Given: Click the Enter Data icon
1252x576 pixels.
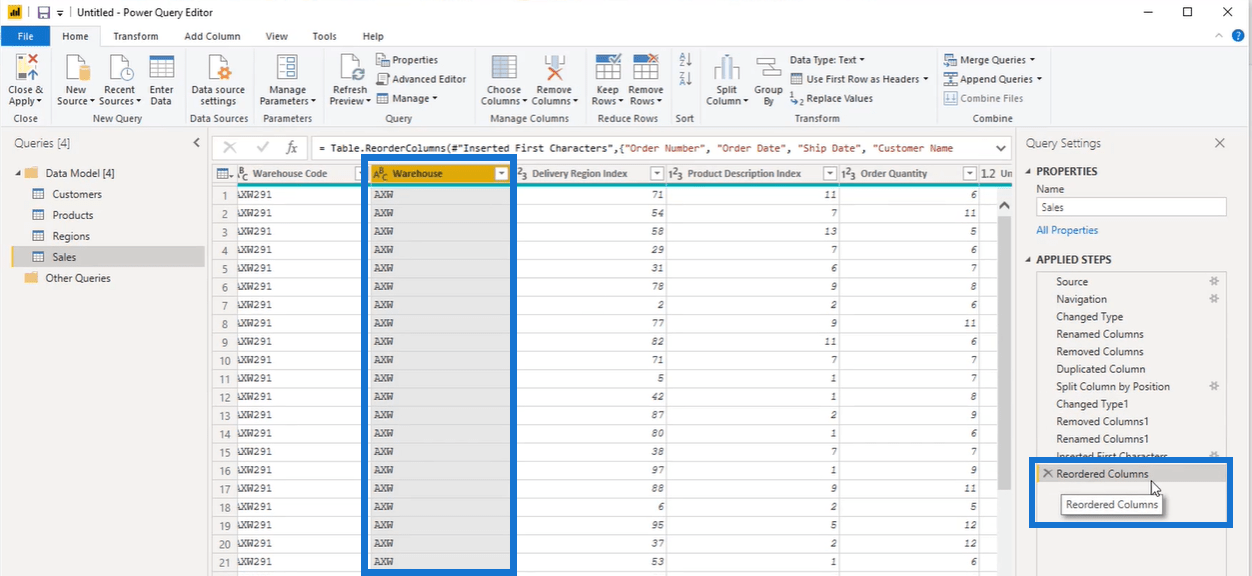Looking at the screenshot, I should tap(161, 68).
